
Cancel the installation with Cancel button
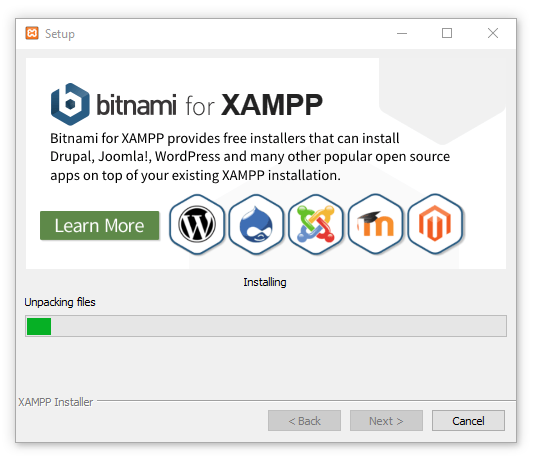click(468, 421)
